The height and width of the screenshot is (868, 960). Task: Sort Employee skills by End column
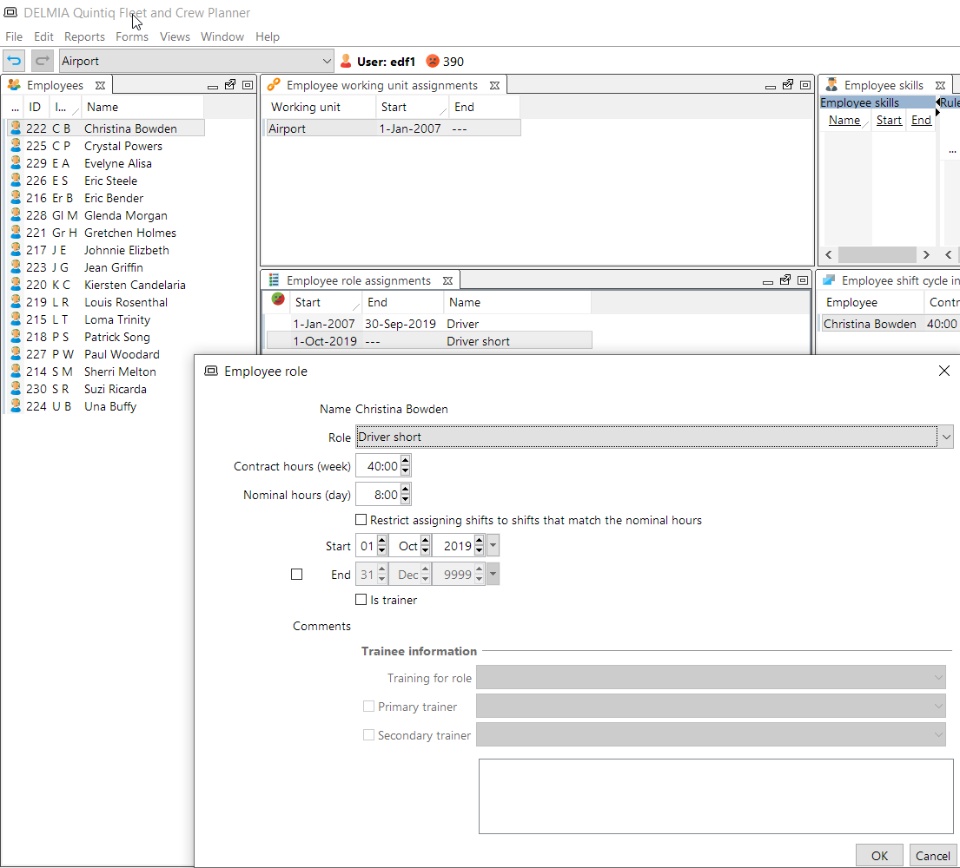(x=921, y=120)
